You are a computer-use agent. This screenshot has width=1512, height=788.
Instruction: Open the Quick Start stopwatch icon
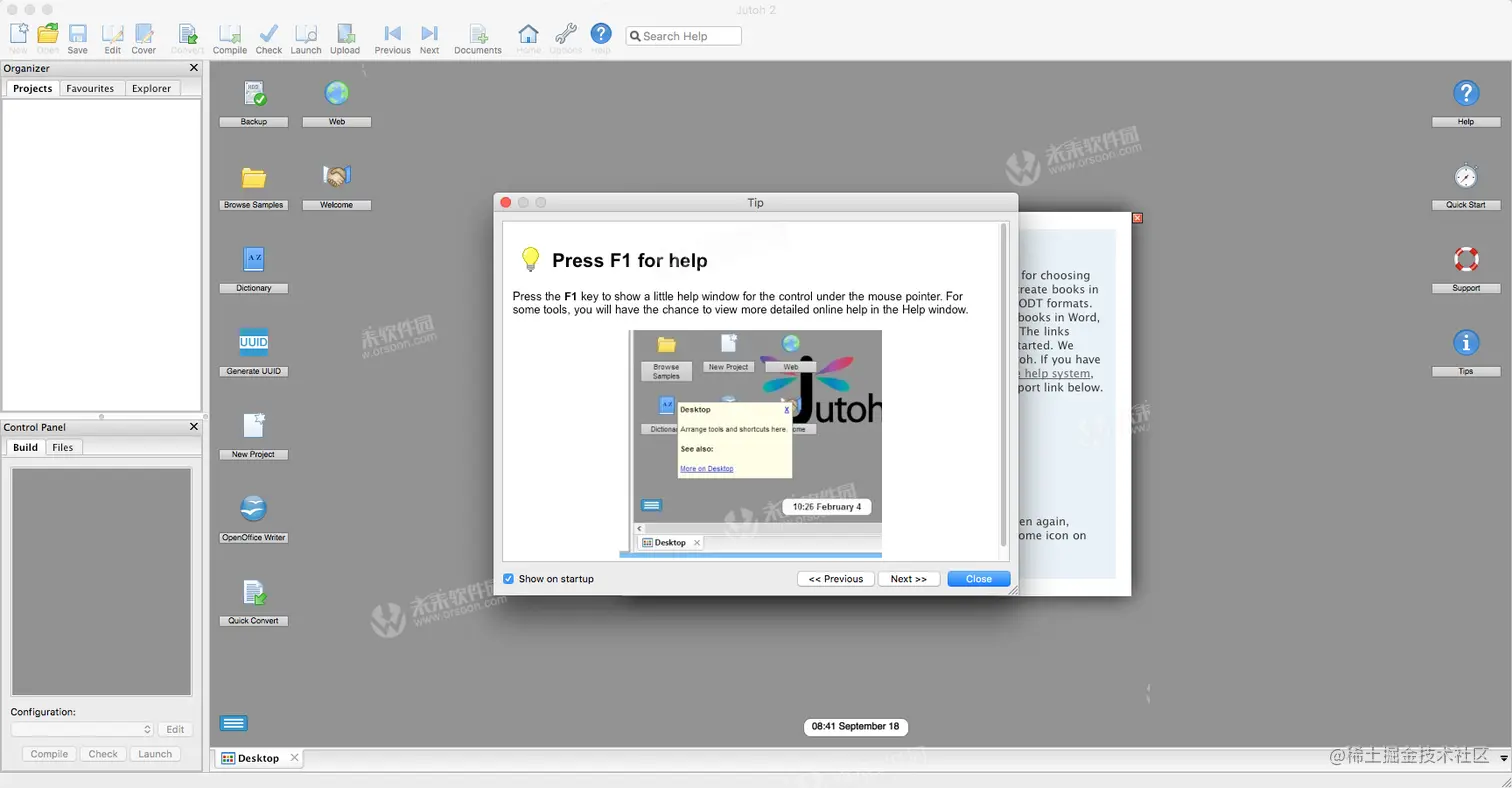(x=1466, y=186)
